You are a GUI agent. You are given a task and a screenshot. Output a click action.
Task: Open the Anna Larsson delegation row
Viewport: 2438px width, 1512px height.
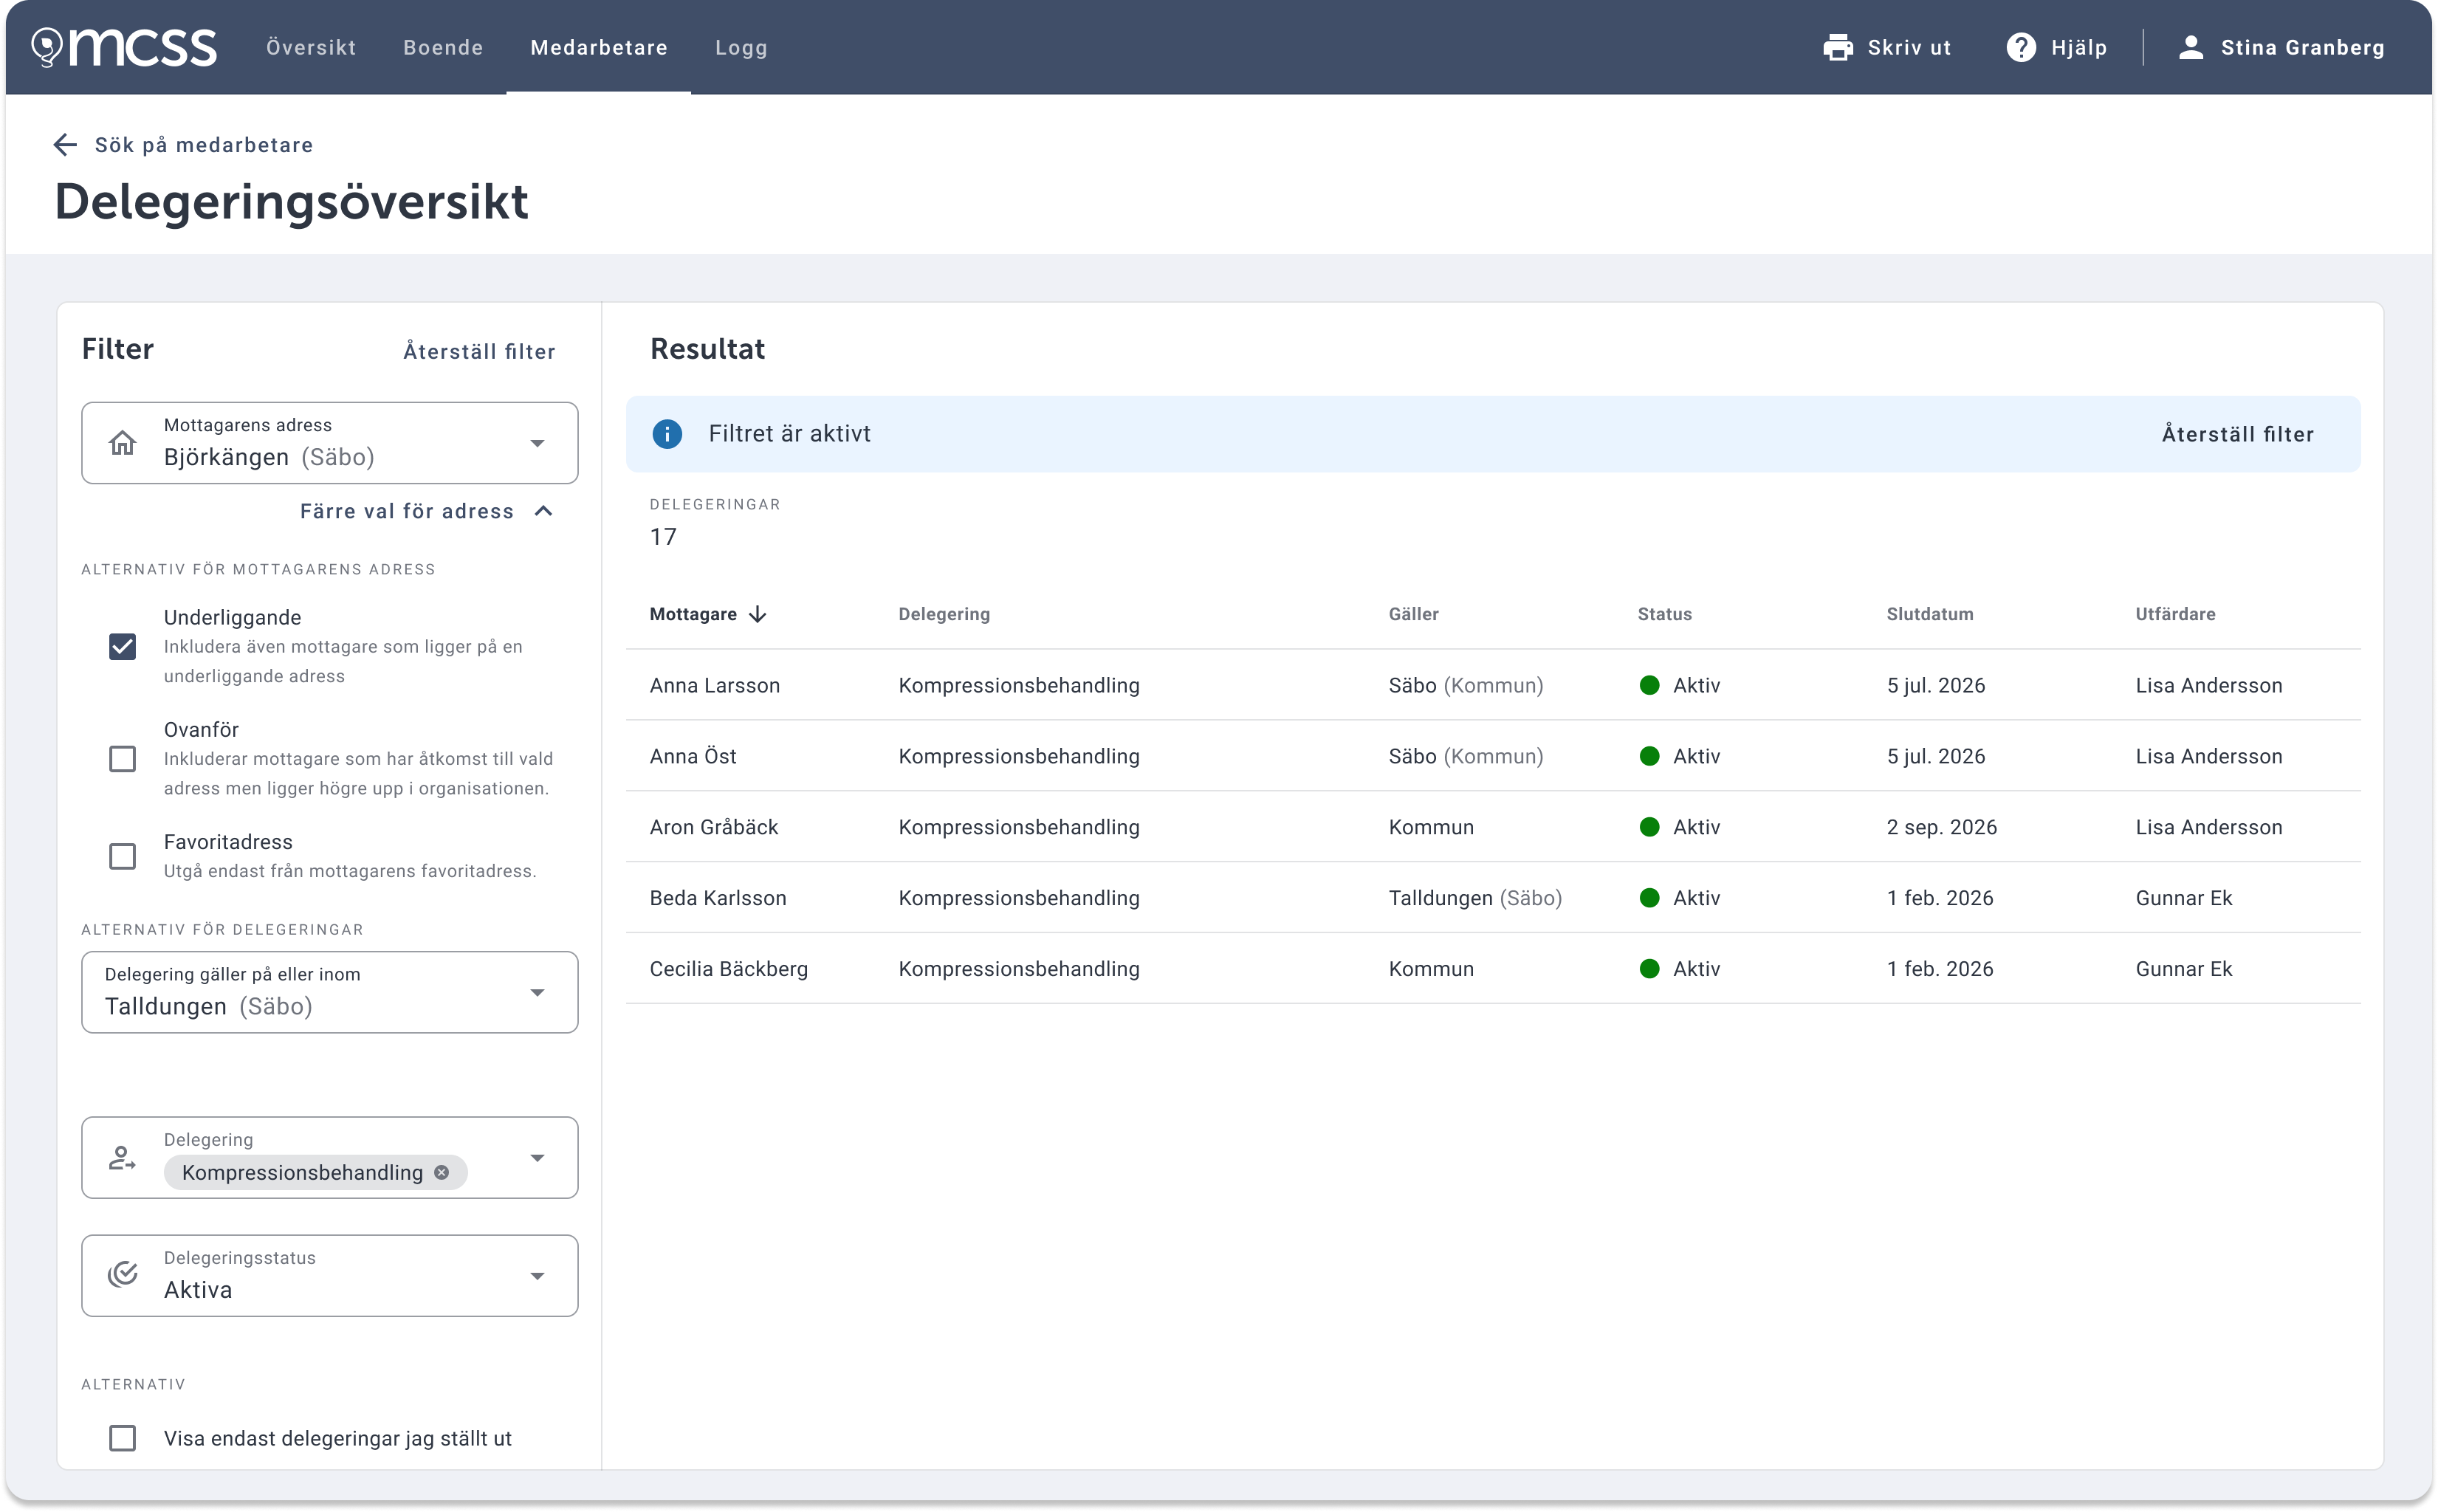[1493, 685]
